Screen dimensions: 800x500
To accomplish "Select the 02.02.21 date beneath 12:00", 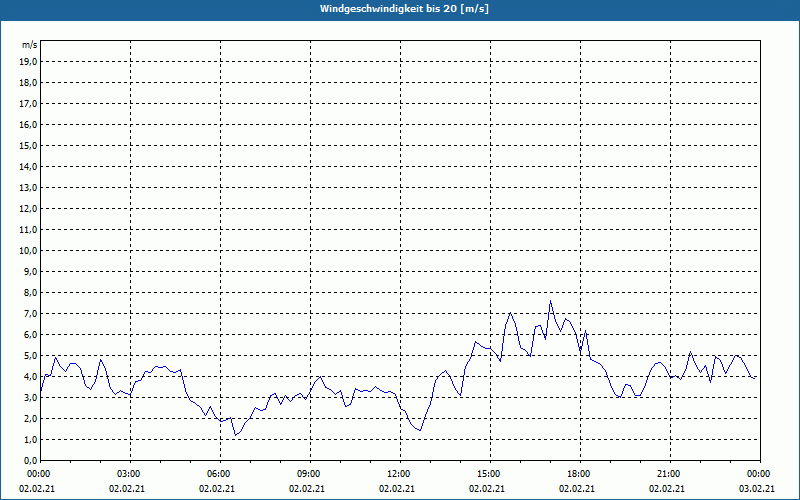I will 397,488.
